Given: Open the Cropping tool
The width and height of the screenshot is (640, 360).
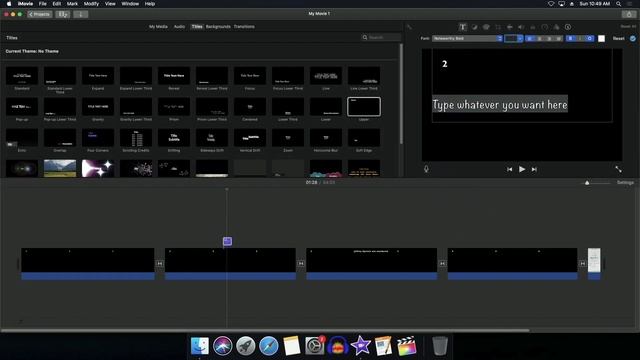Looking at the screenshot, I should coord(498,27).
